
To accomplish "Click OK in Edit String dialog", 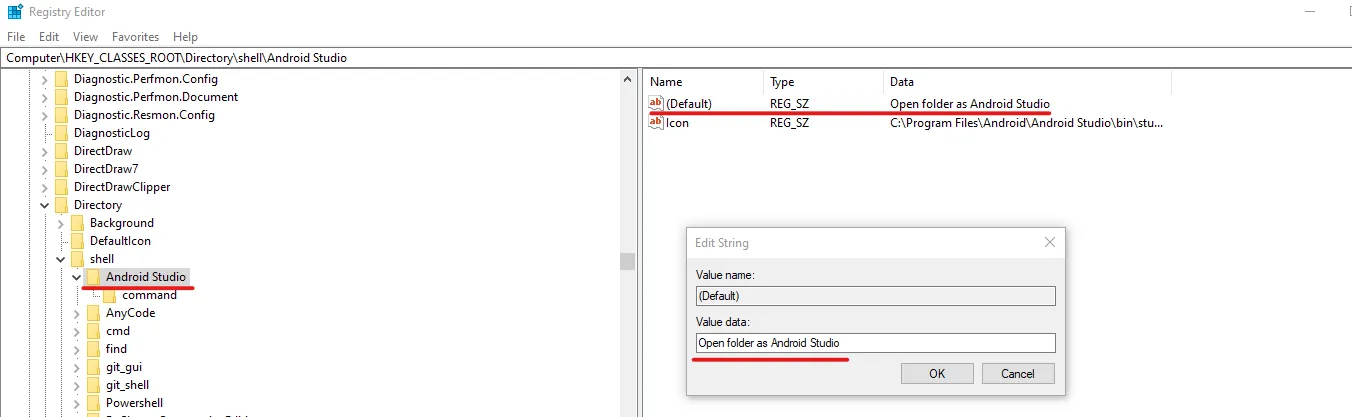I will point(937,373).
